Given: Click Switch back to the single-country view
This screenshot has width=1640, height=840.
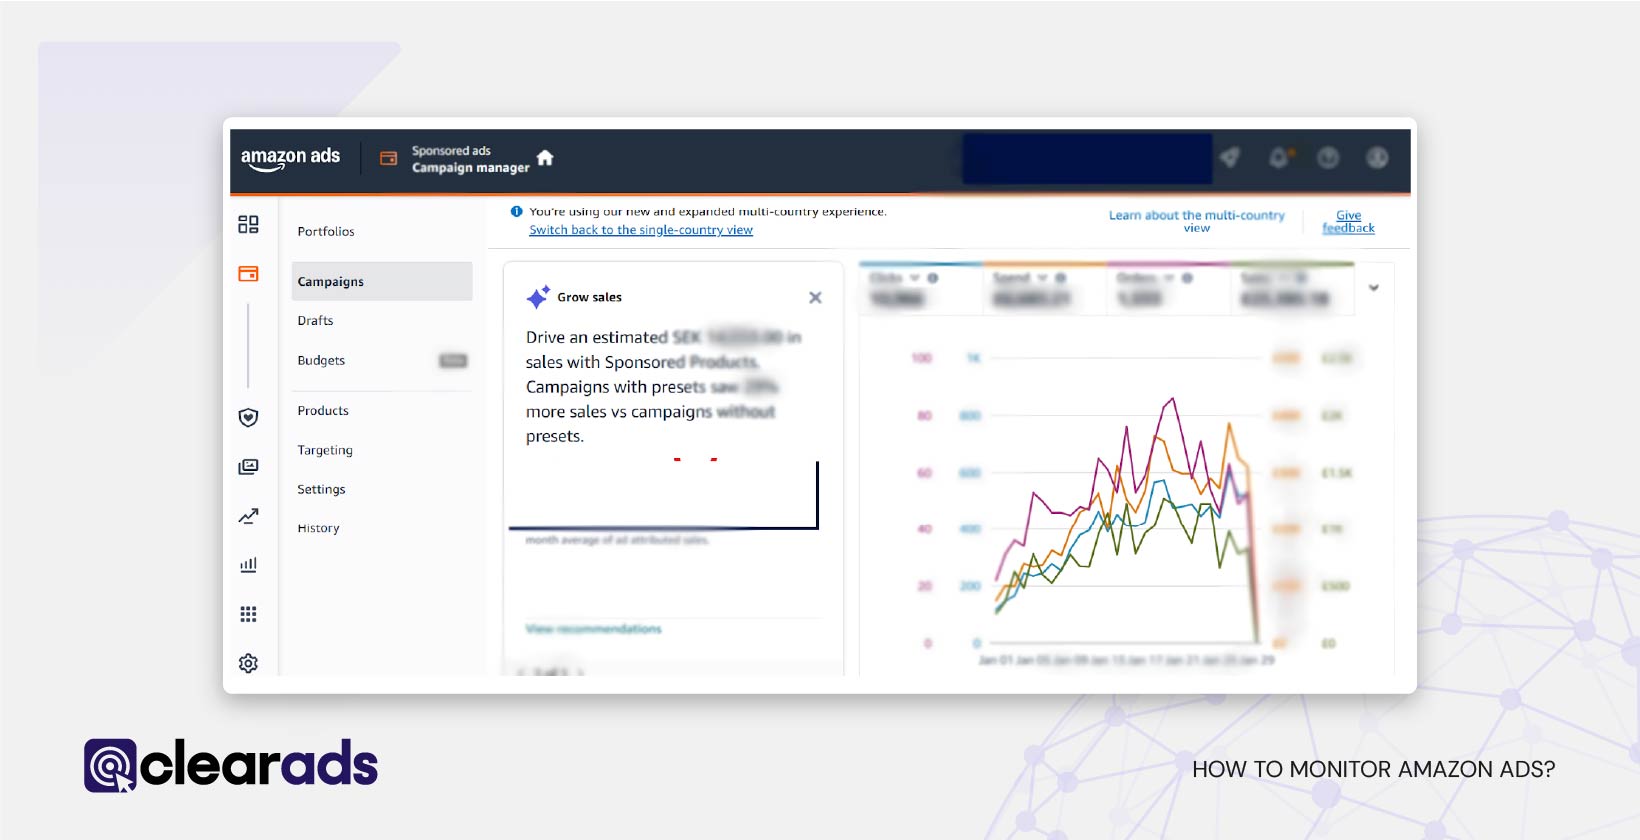Looking at the screenshot, I should pyautogui.click(x=641, y=230).
